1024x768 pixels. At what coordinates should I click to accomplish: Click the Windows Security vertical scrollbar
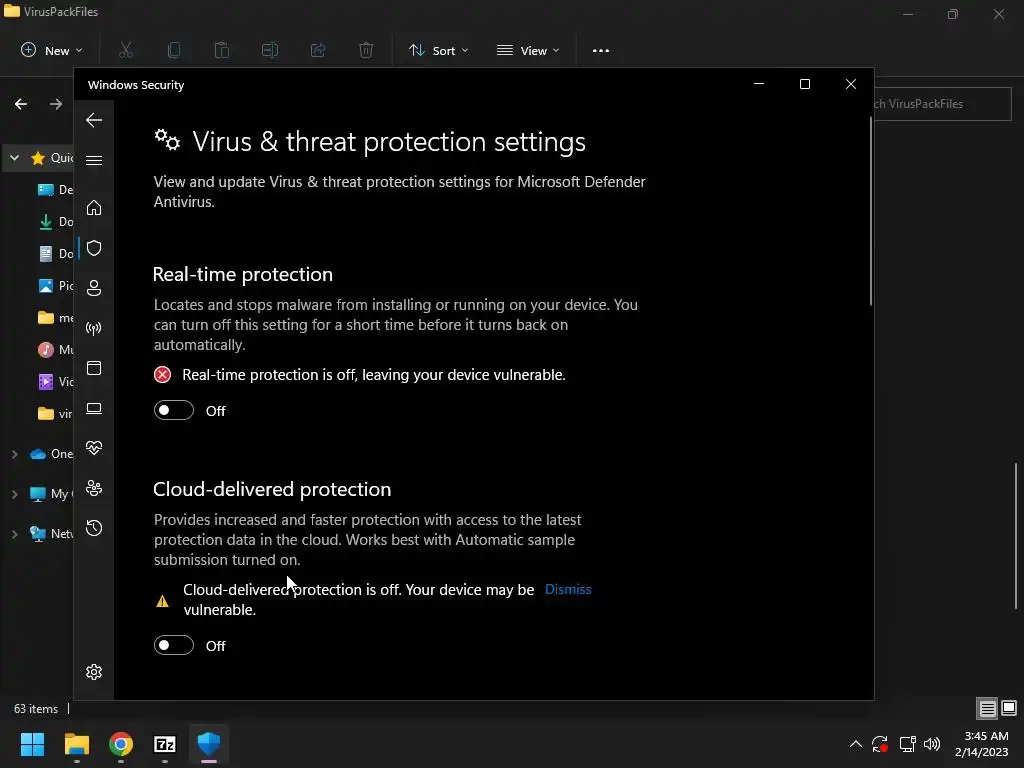[x=871, y=210]
